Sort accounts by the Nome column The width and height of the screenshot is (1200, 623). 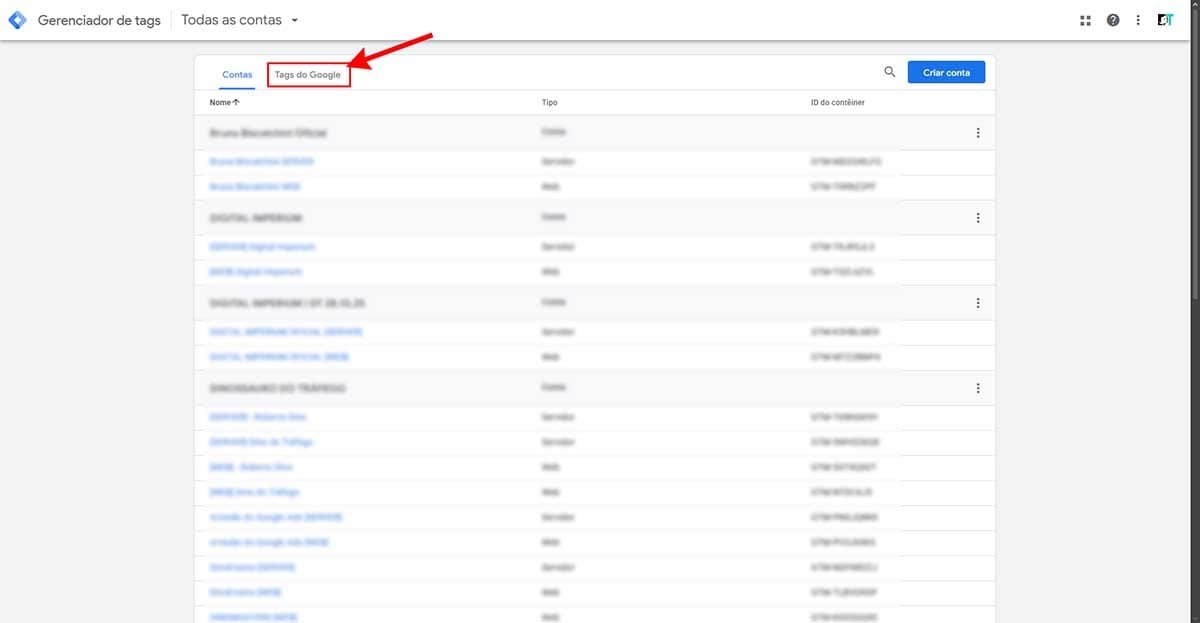pos(225,102)
